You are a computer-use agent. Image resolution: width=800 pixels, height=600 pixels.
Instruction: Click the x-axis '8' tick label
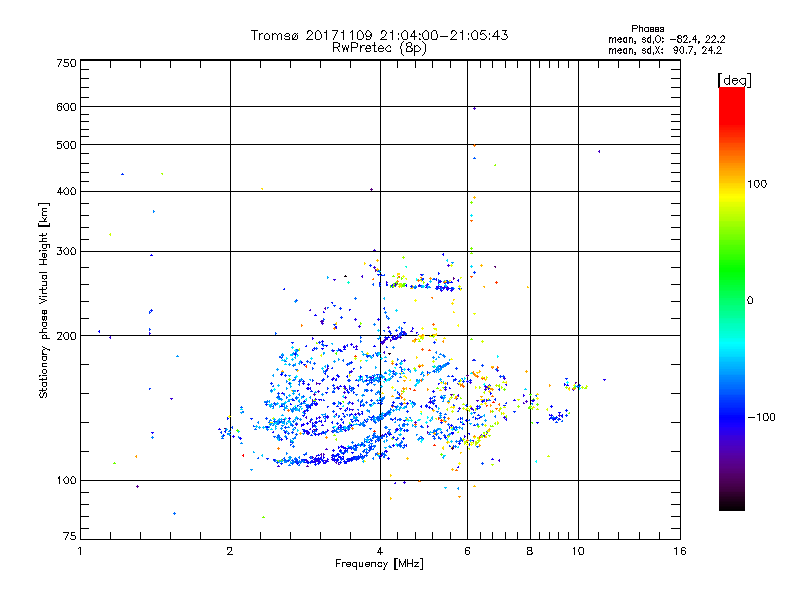click(530, 551)
